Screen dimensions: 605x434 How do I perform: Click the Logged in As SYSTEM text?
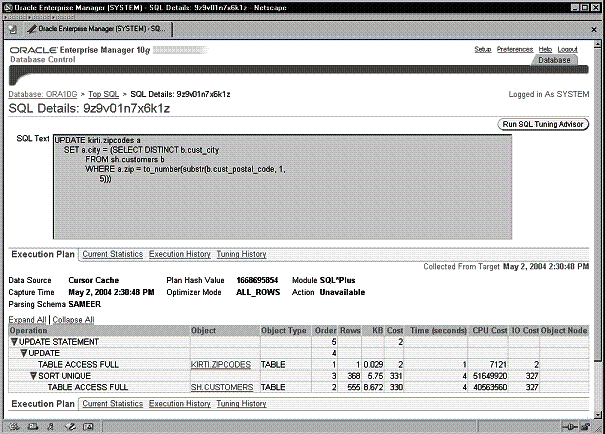click(x=549, y=94)
